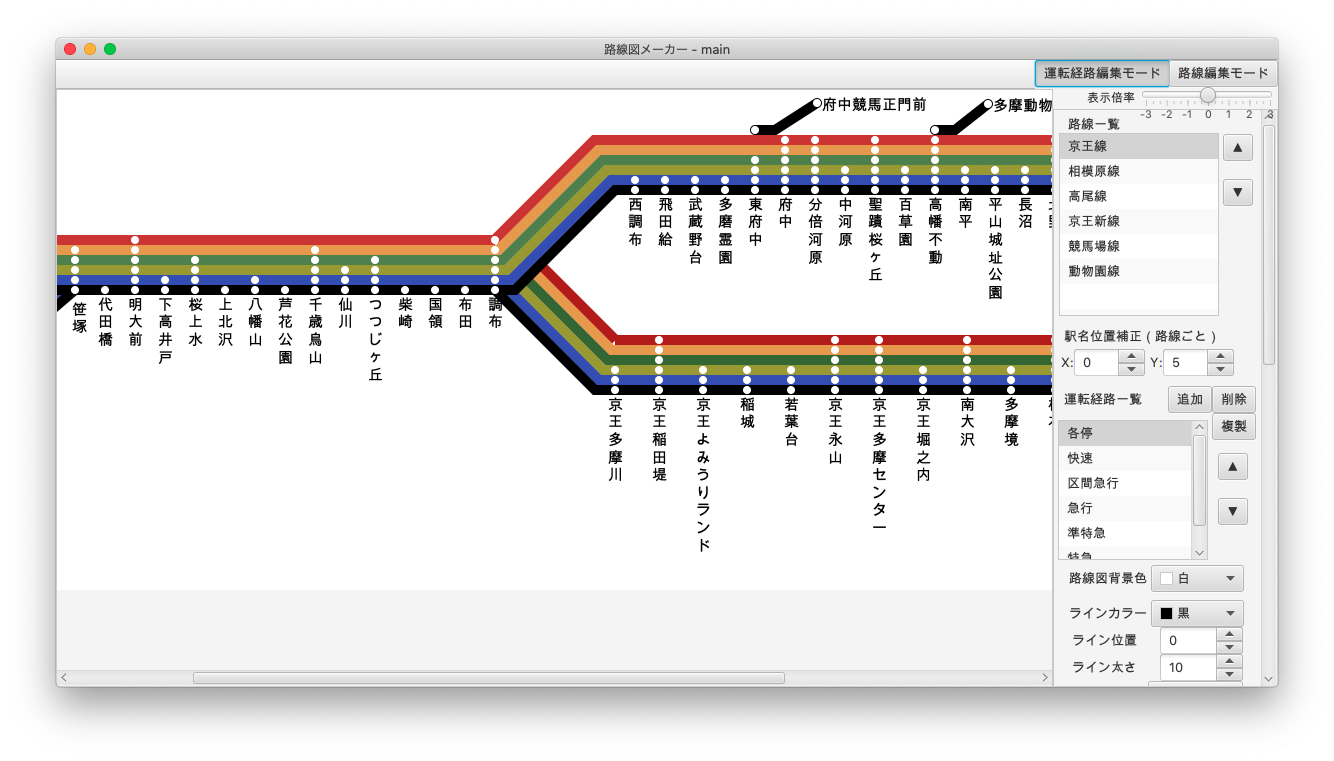This screenshot has height=761, width=1334.
Task: Increase the X station-name offset
Action: pyautogui.click(x=1131, y=356)
